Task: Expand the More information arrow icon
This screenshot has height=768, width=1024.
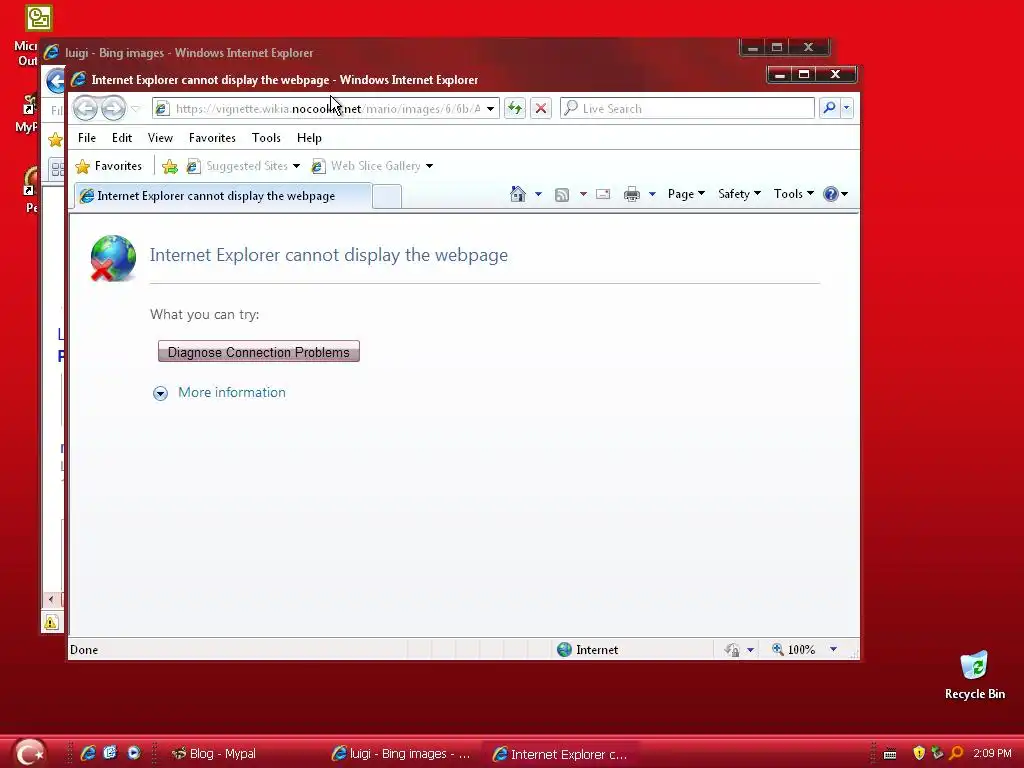Action: coord(160,393)
